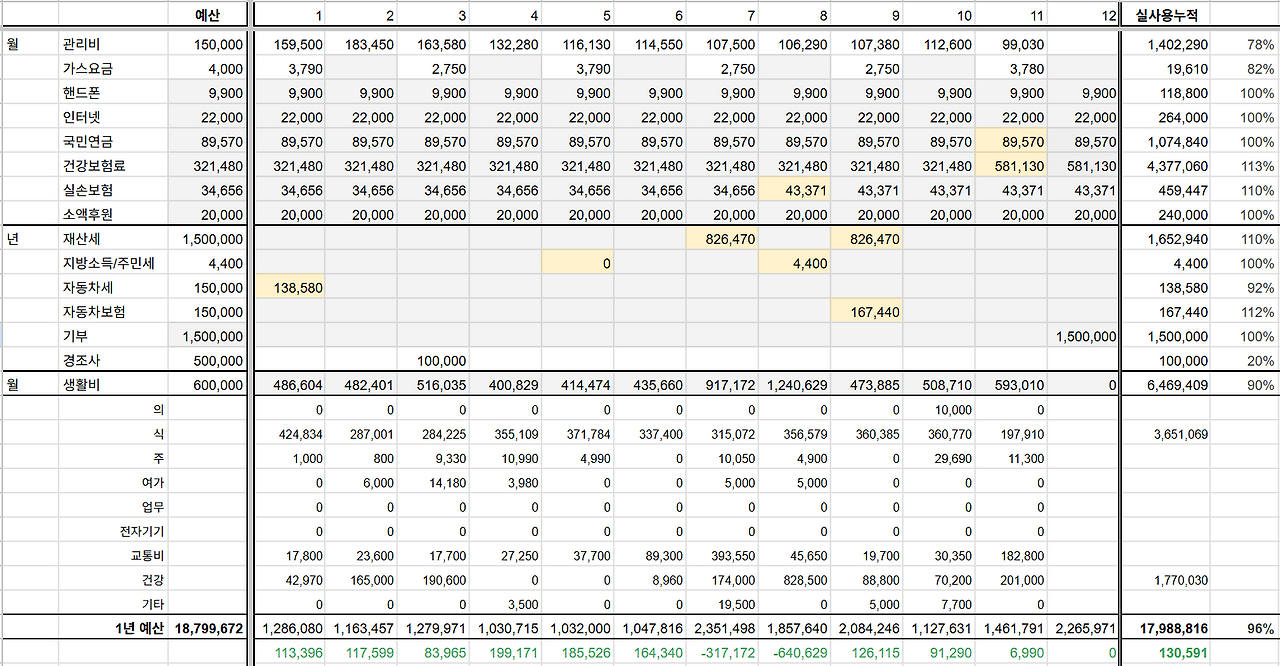The image size is (1280, 666).
Task: Click the "예산" column header
Action: pos(206,16)
